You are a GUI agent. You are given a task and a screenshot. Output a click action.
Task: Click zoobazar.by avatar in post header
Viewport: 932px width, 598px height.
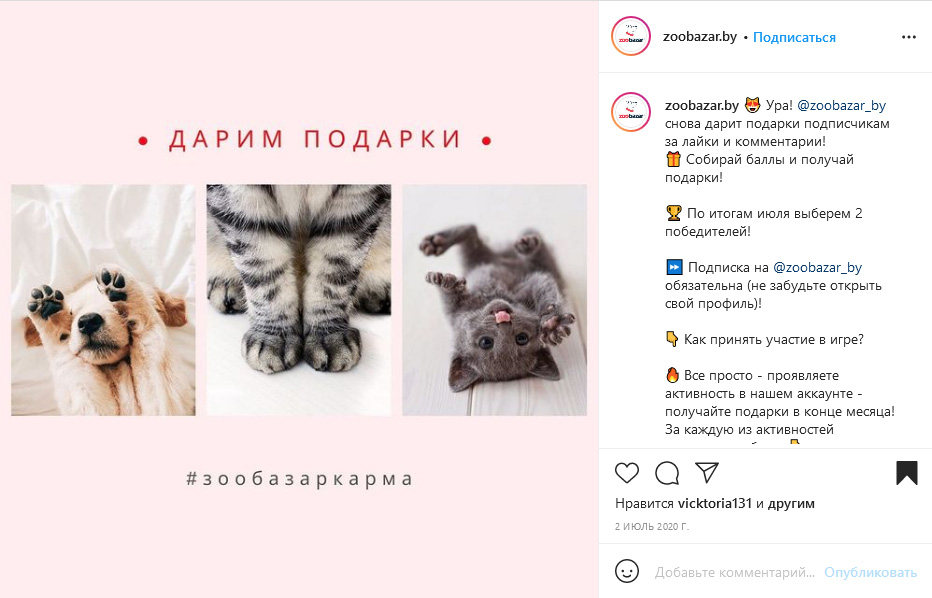[x=631, y=36]
